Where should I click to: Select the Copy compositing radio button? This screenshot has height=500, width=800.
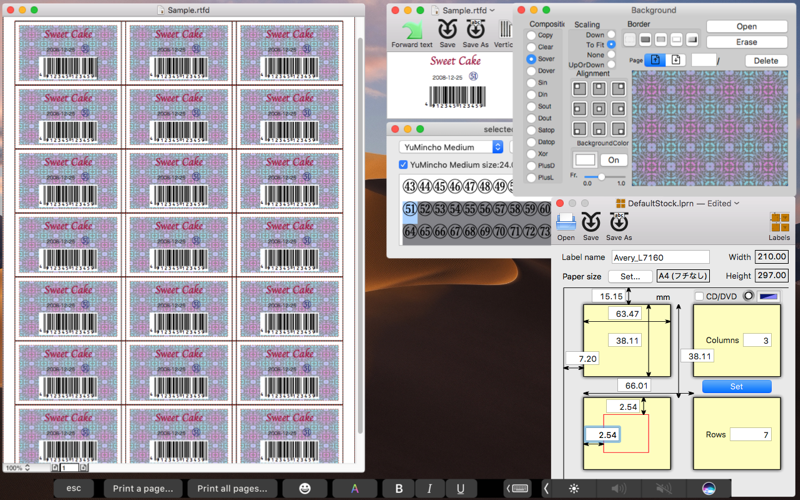pos(532,35)
